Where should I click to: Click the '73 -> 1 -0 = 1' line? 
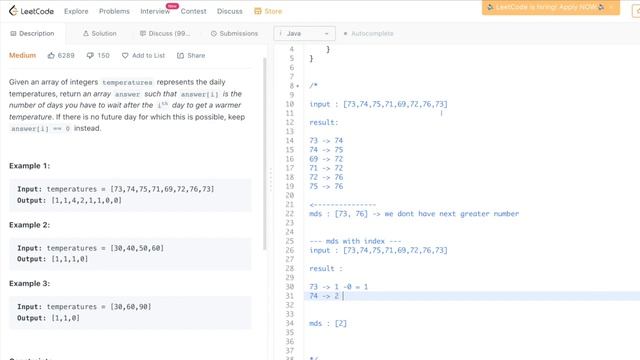338,287
